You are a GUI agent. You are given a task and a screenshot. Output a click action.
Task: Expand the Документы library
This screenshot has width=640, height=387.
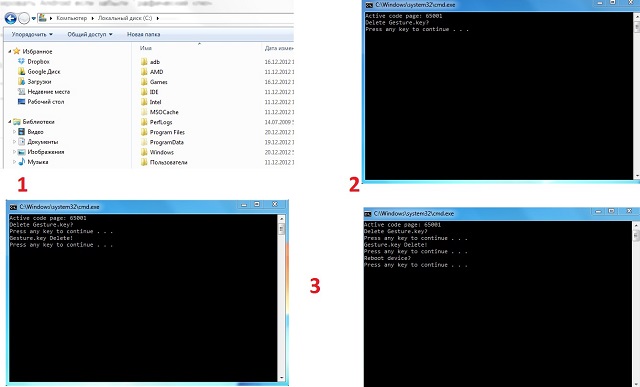click(x=14, y=142)
